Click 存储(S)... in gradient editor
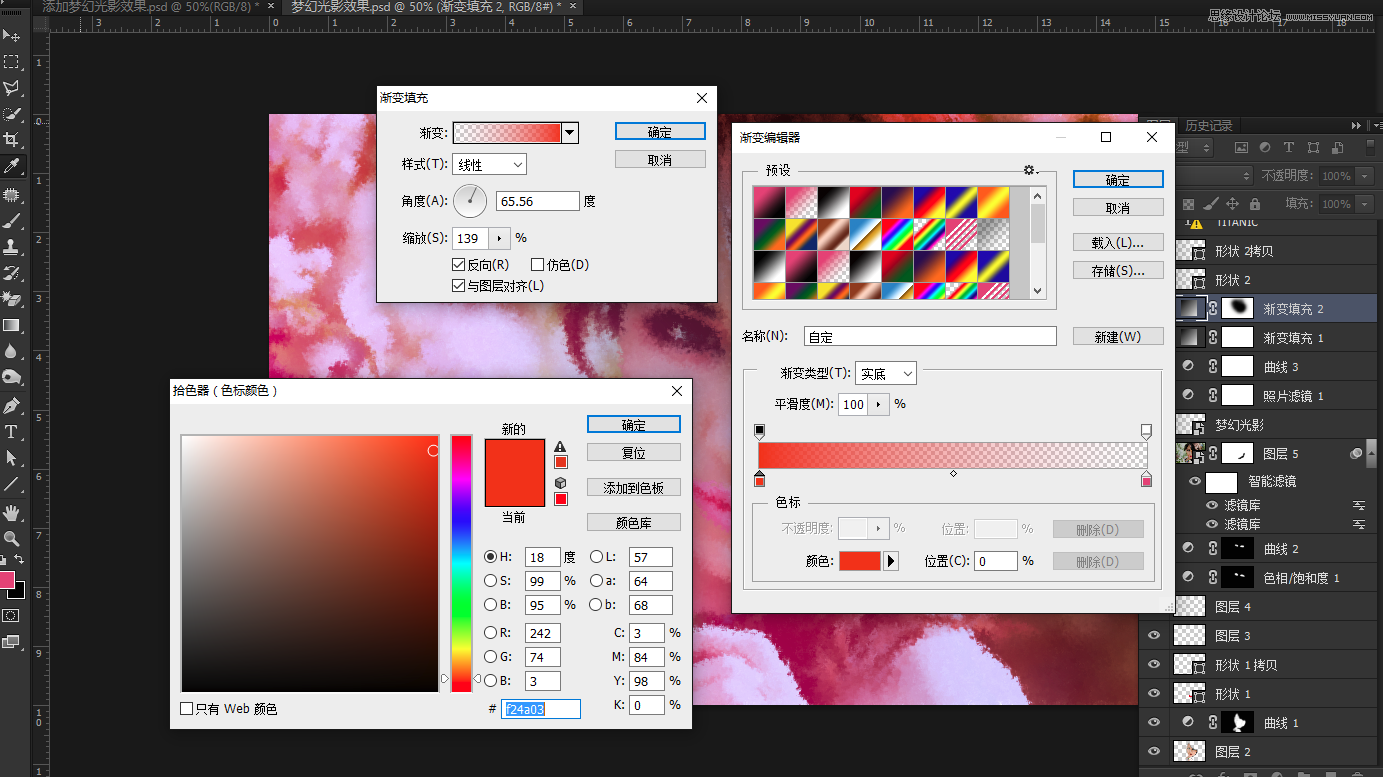1383x777 pixels. (x=1118, y=271)
